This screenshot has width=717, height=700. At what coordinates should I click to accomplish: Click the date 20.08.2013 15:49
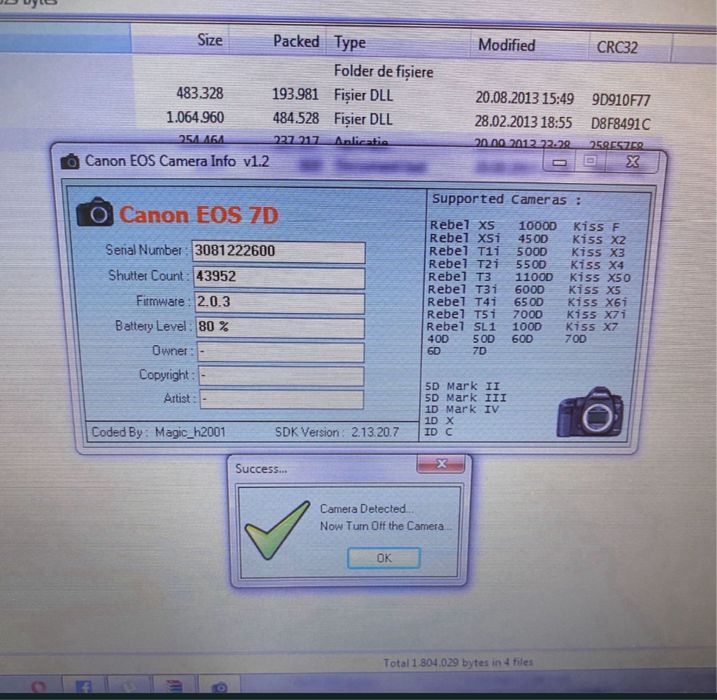pos(524,97)
